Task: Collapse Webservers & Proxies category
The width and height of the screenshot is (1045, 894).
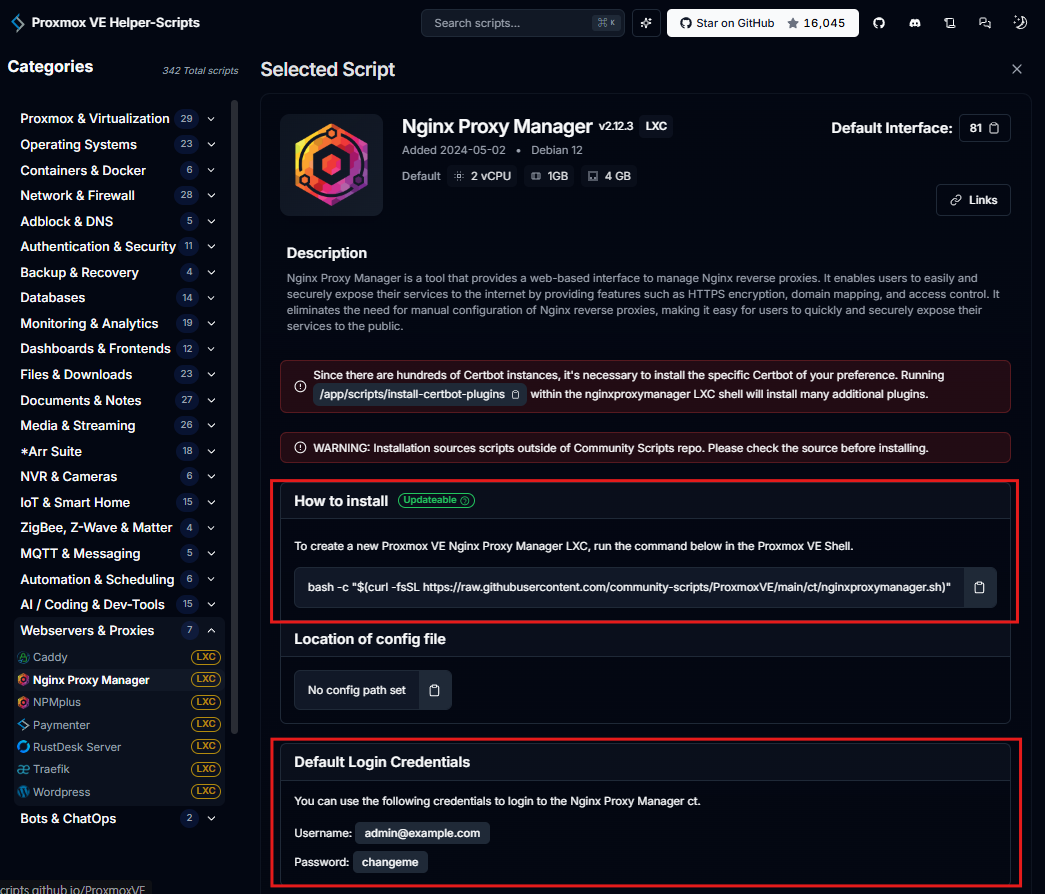Action: [119, 631]
